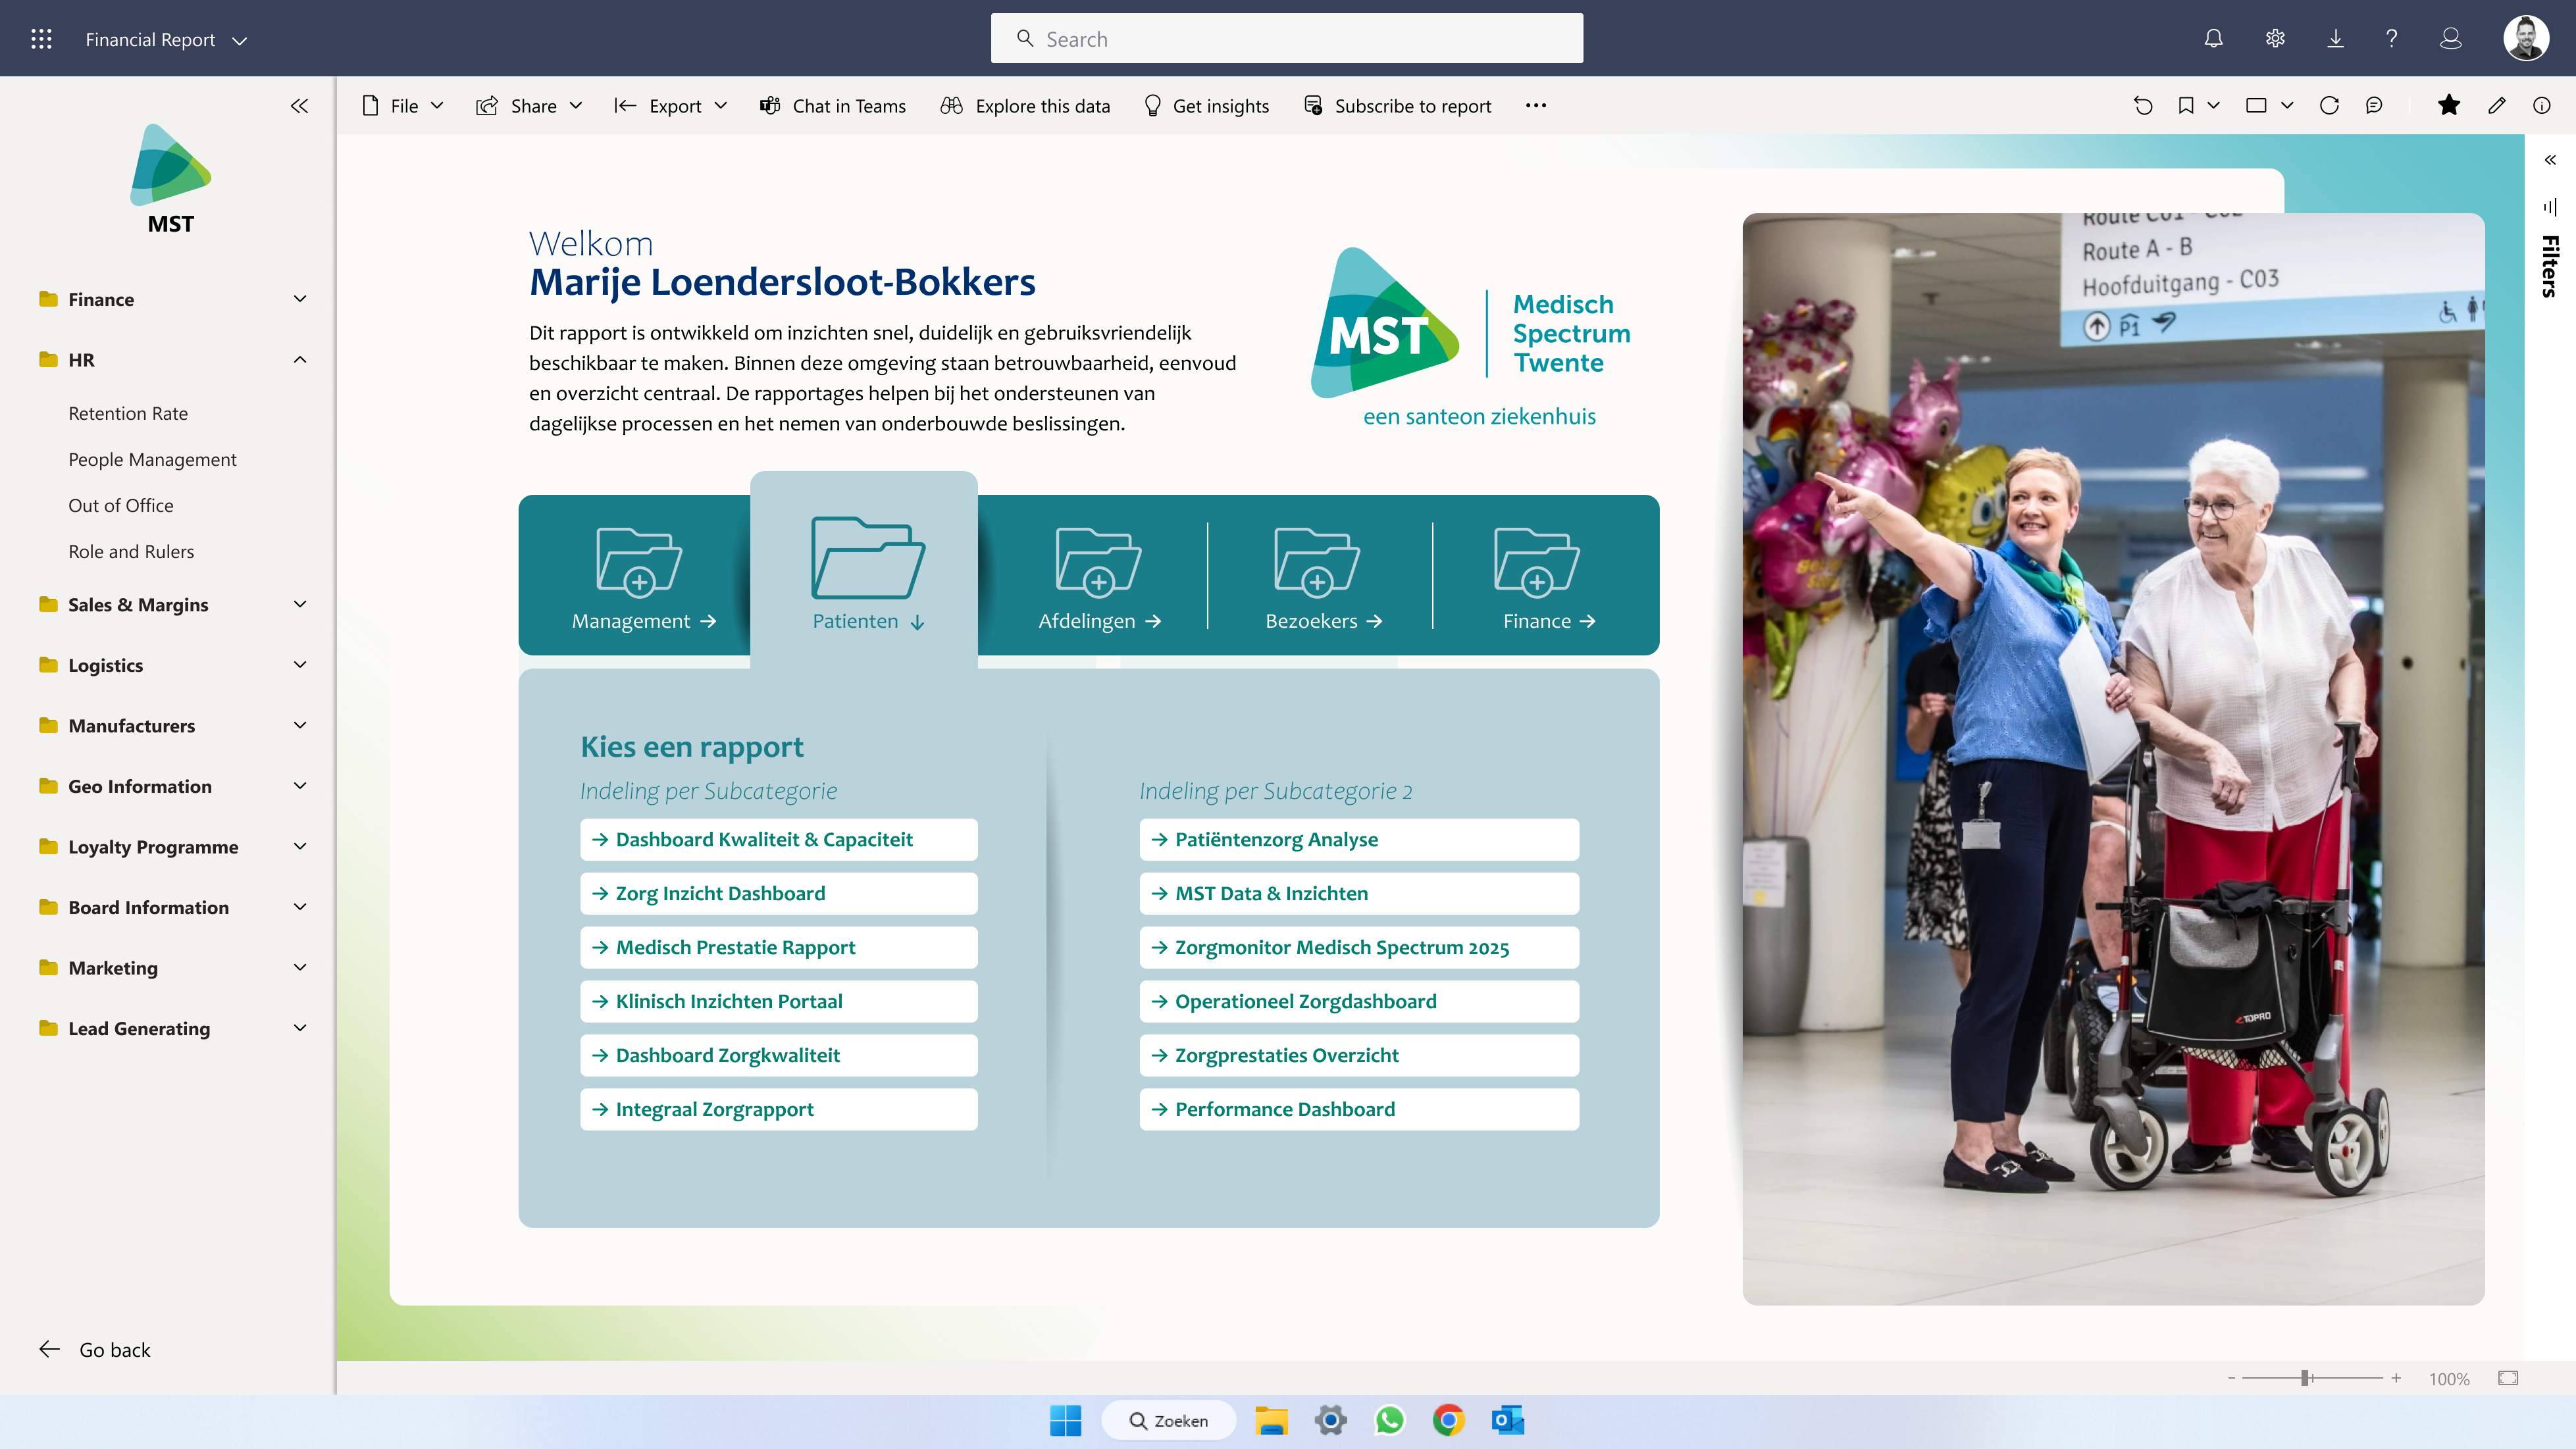2576x1449 pixels.
Task: Open the notifications bell icon
Action: click(2213, 39)
